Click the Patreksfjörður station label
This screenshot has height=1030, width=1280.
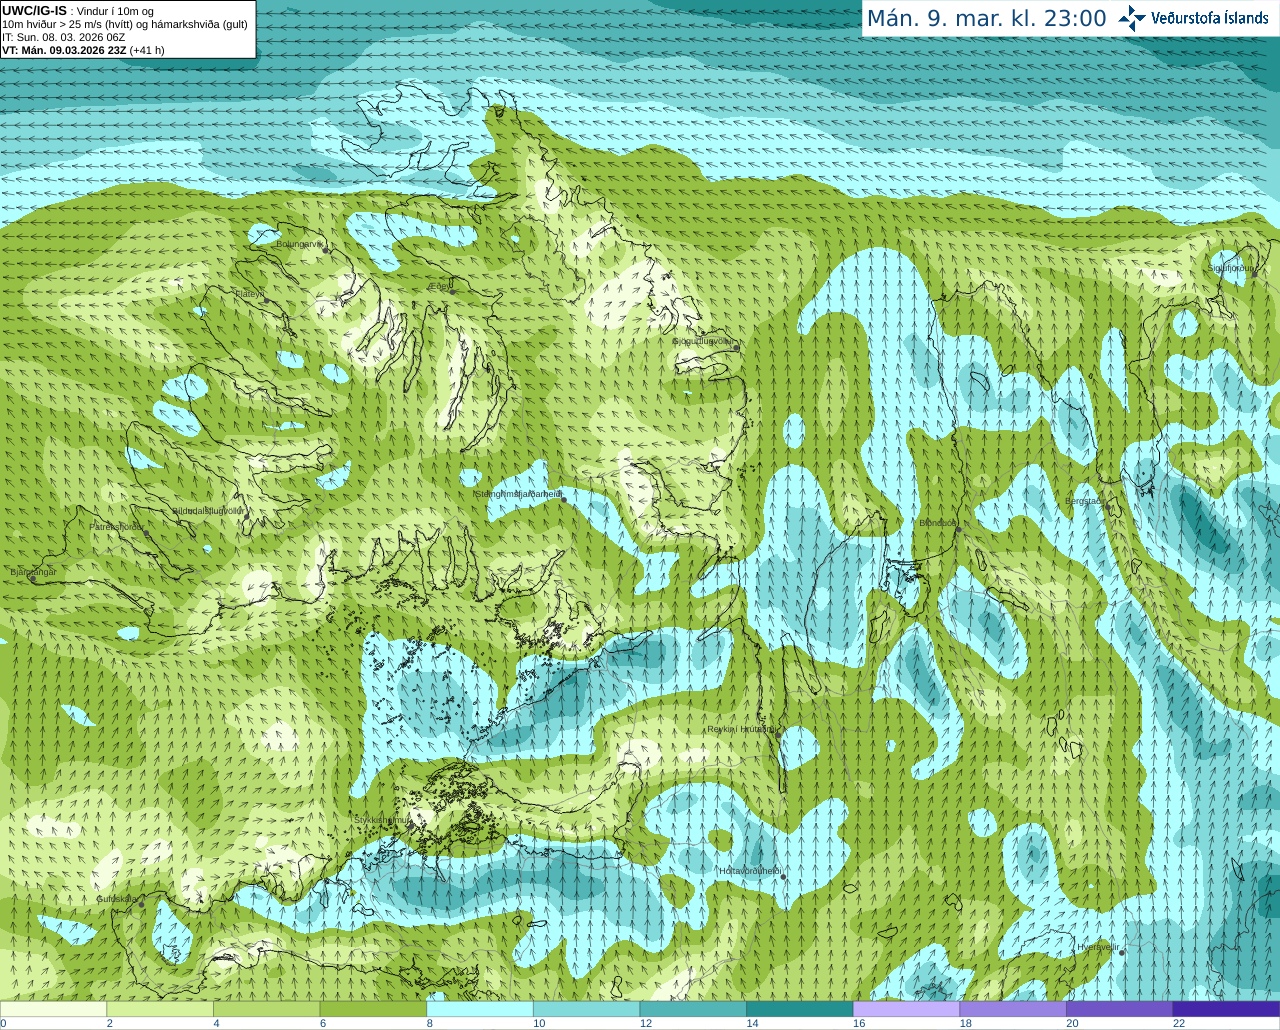[117, 526]
